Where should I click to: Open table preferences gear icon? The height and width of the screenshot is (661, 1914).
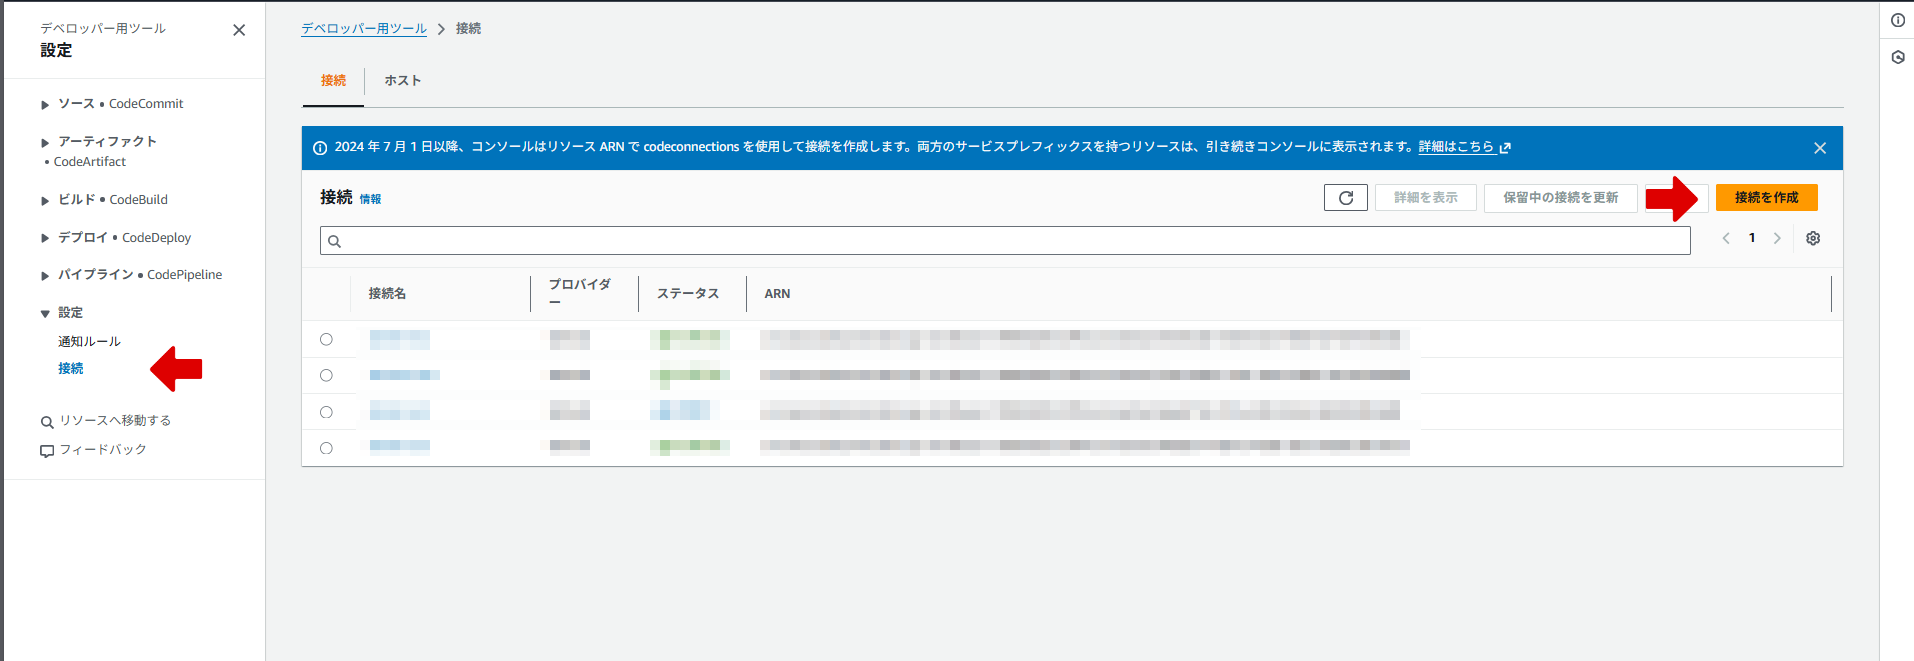[x=1813, y=238]
